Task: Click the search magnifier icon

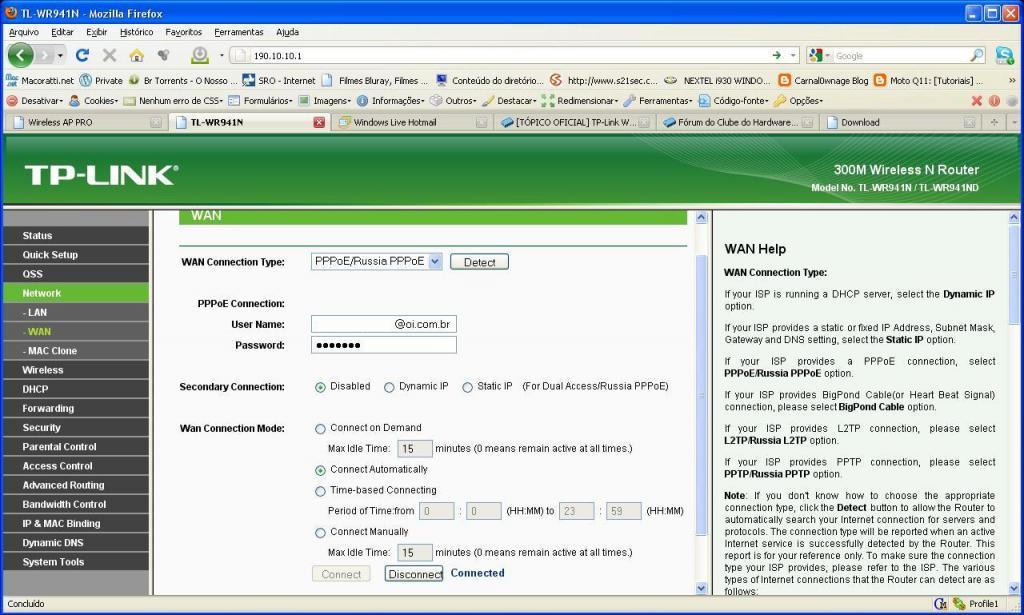Action: click(976, 55)
